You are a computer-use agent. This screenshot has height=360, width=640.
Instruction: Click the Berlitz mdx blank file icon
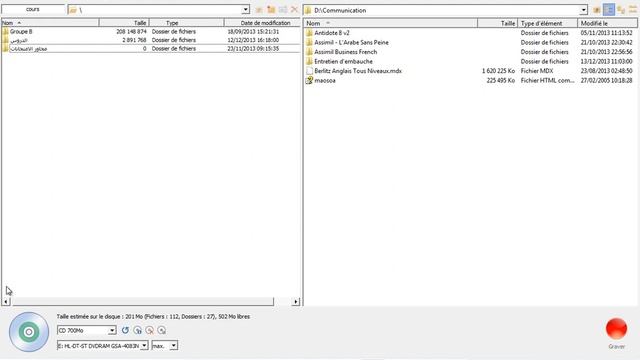(309, 71)
